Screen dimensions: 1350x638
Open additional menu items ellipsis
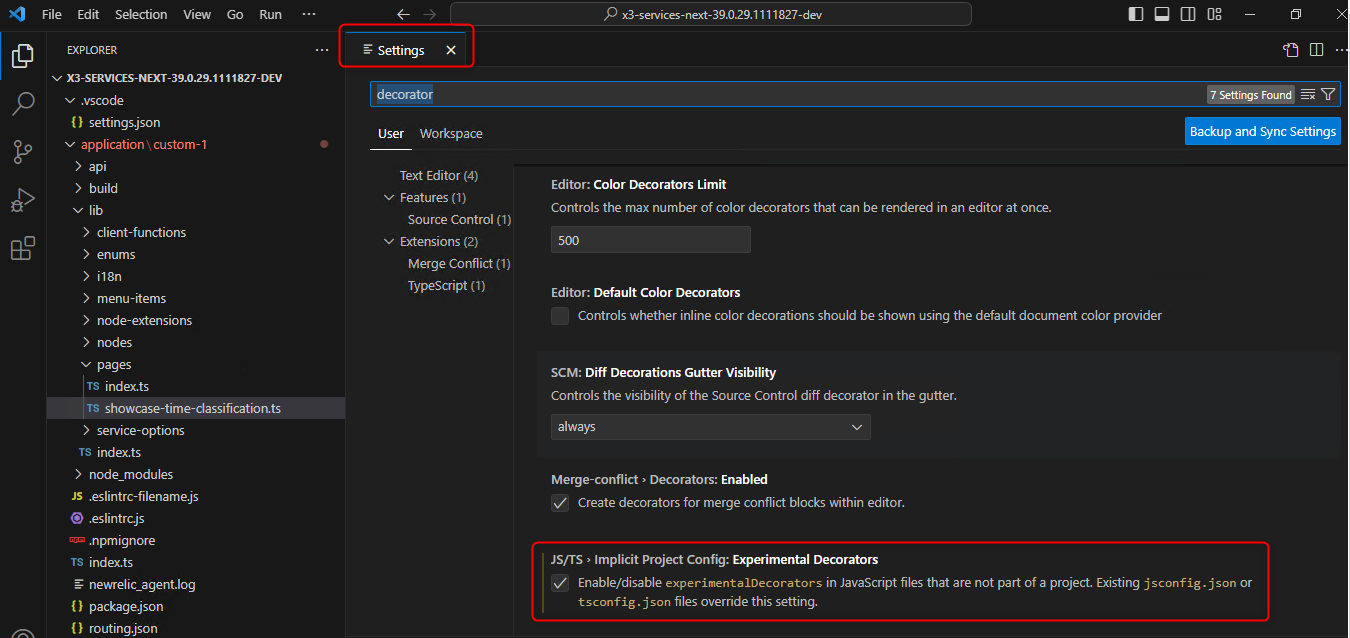309,15
